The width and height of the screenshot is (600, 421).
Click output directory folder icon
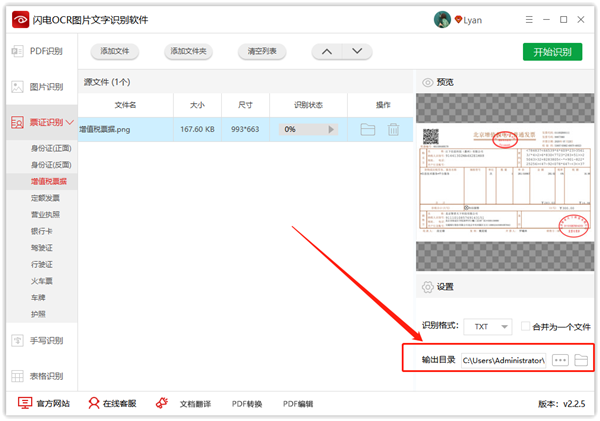coord(581,360)
